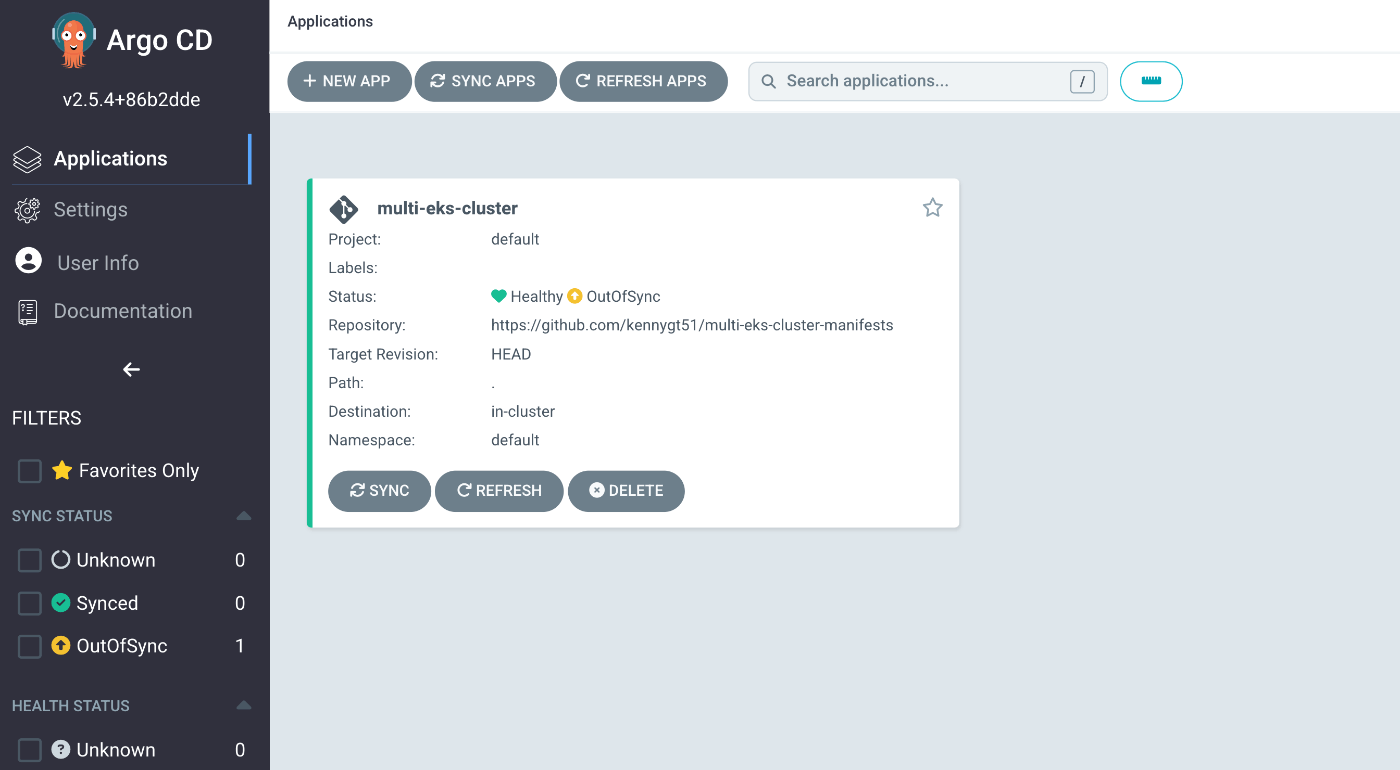Collapse the SYNC STATUS filter section
The width and height of the screenshot is (1400, 770).
point(243,516)
